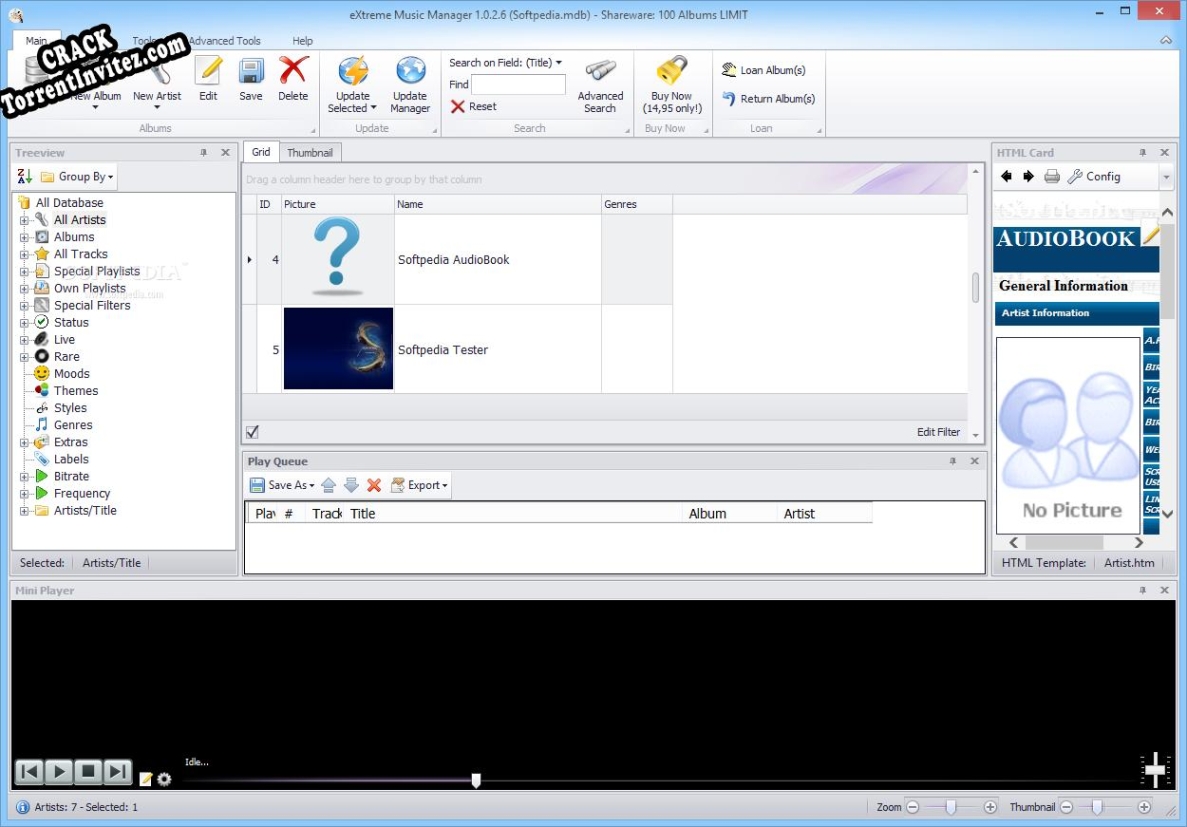
Task: Click the print icon in the HTML Card panel
Action: tap(1052, 176)
